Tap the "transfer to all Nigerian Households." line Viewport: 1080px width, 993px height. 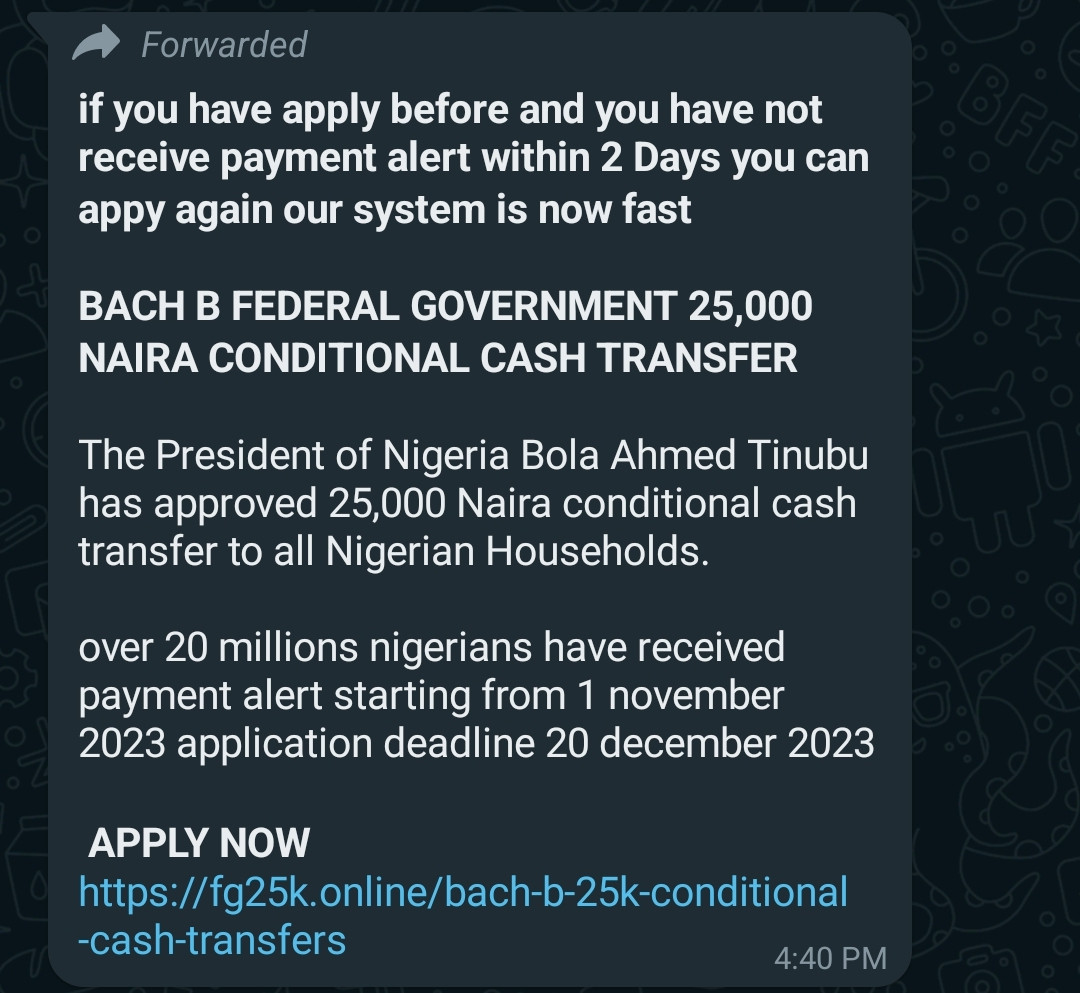pyautogui.click(x=394, y=552)
